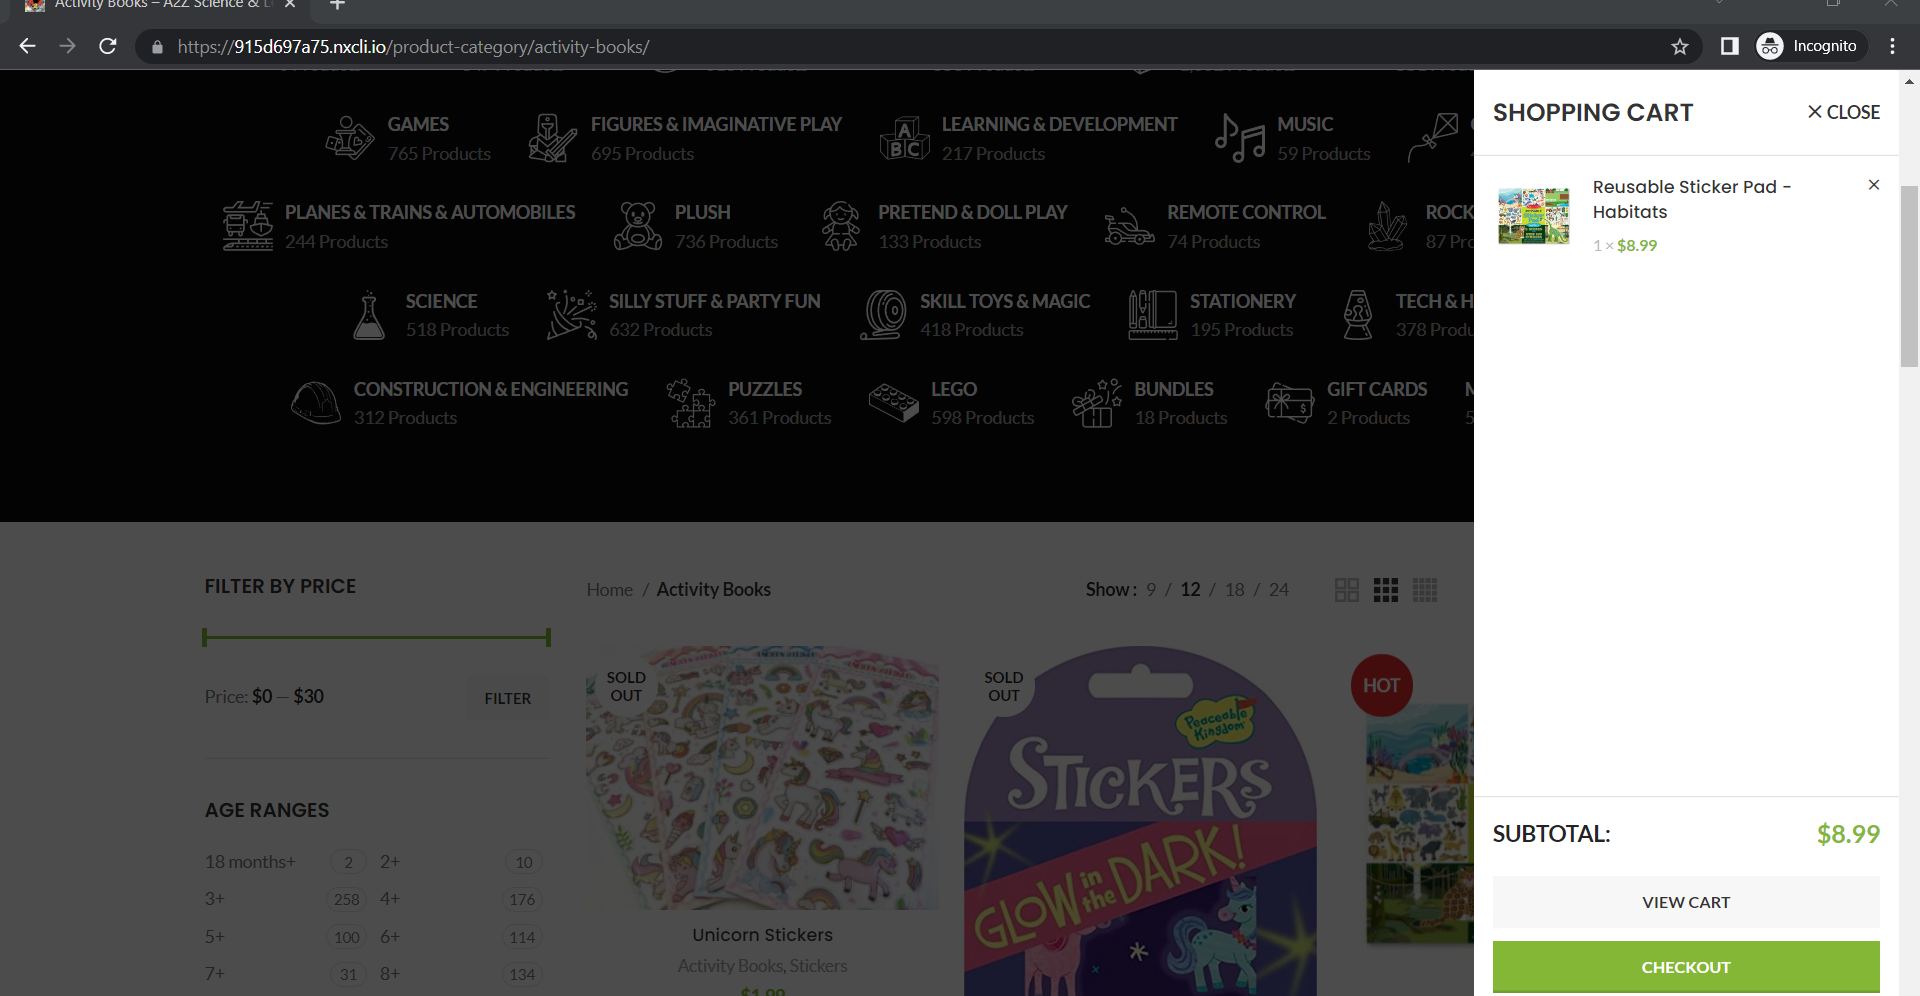The height and width of the screenshot is (996, 1920).
Task: Click the right handle of price slider
Action: coord(548,637)
